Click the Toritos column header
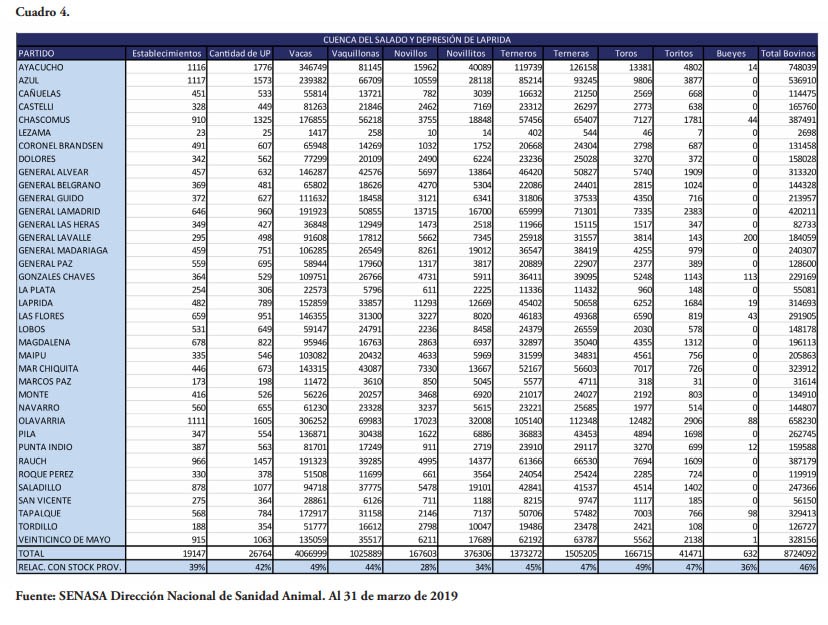The image size is (828, 625). 679,52
